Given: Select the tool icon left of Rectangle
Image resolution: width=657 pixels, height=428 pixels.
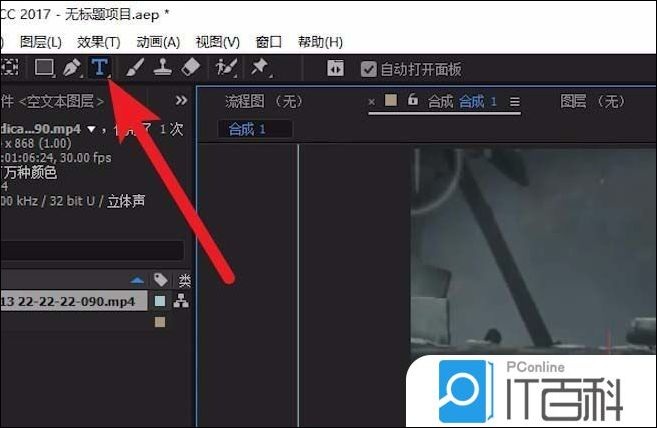Looking at the screenshot, I should tap(10, 67).
